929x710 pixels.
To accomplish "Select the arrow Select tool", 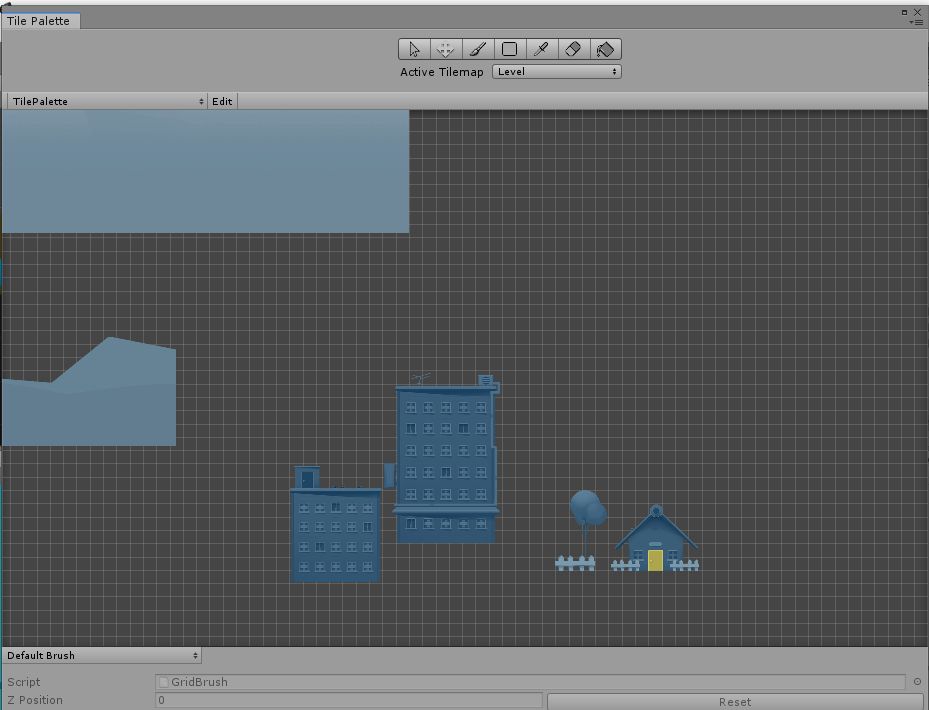I will [414, 49].
